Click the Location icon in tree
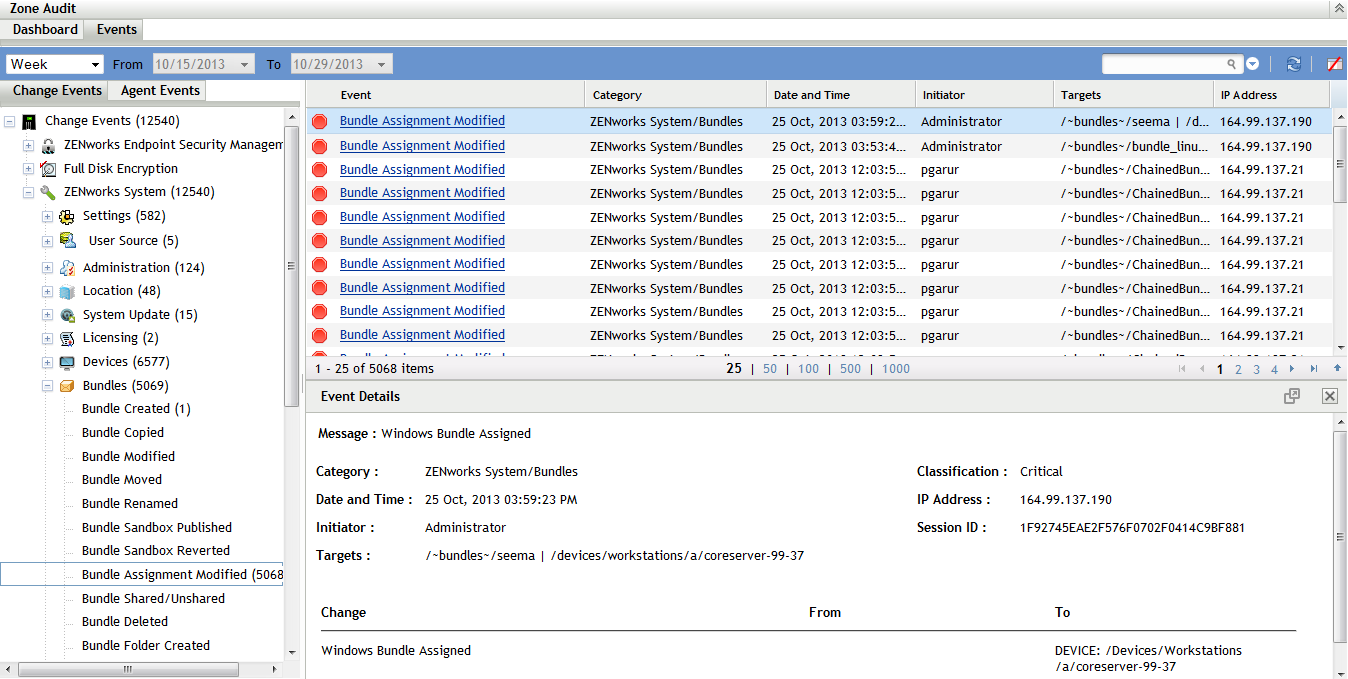This screenshot has height=679, width=1348. [x=67, y=292]
